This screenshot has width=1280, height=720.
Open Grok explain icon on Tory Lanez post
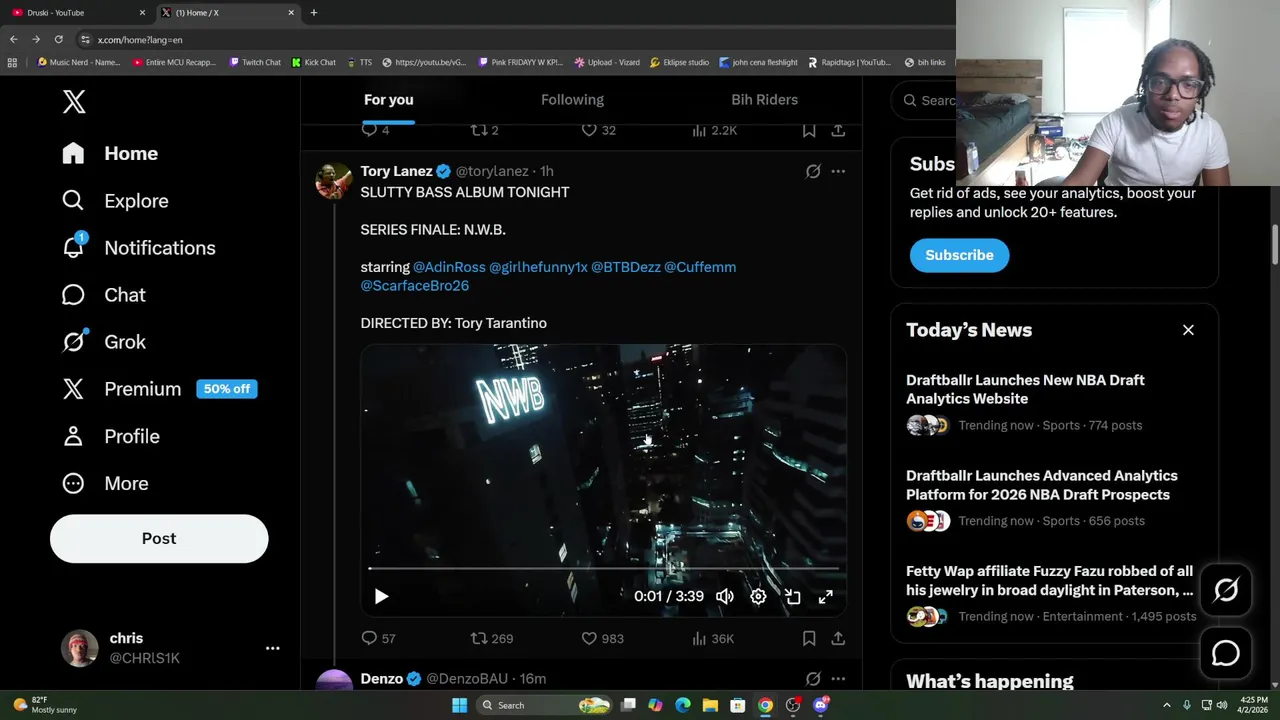click(x=813, y=171)
